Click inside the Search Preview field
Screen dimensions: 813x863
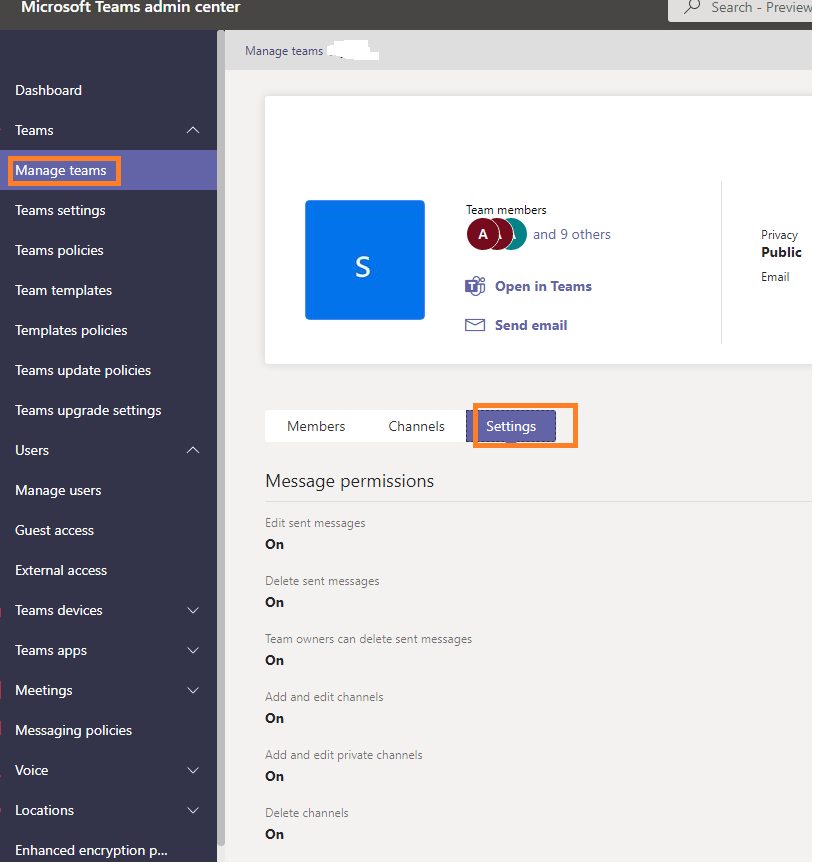coord(760,8)
